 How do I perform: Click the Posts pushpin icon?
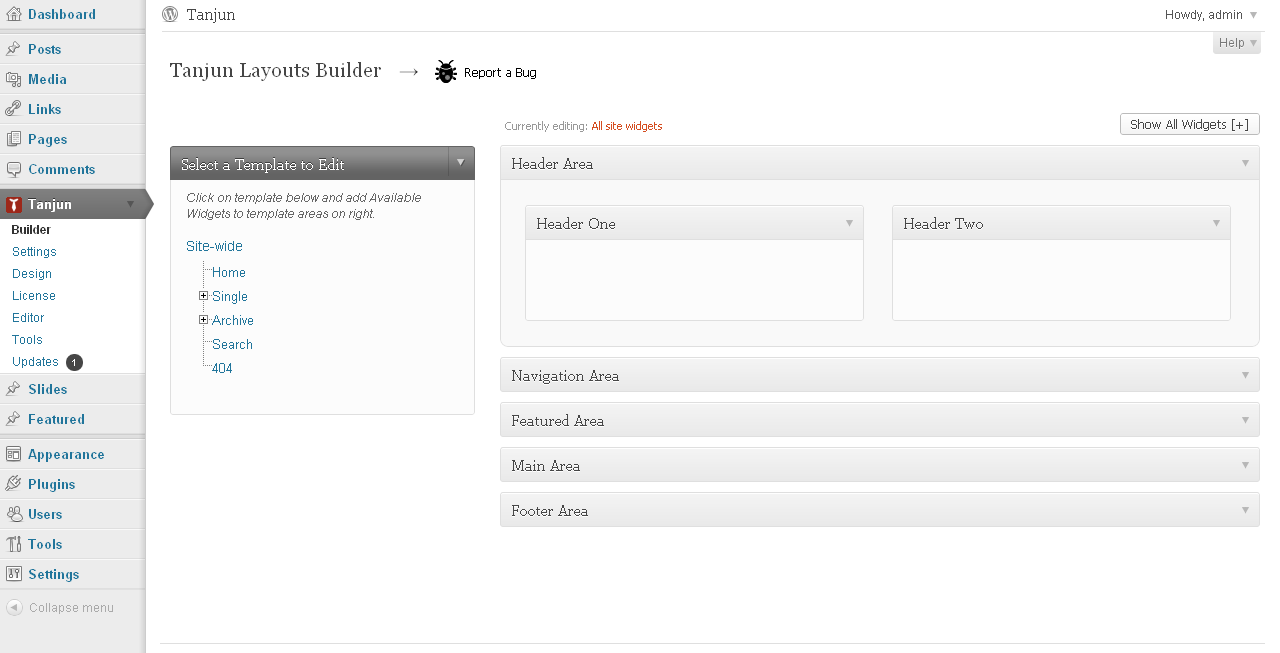13,49
